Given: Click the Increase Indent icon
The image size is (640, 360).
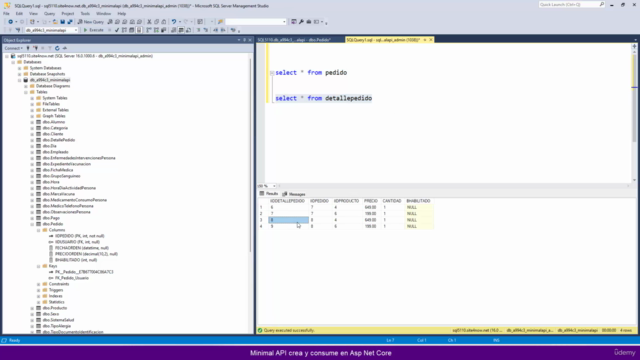Looking at the screenshot, I should coord(223,30).
